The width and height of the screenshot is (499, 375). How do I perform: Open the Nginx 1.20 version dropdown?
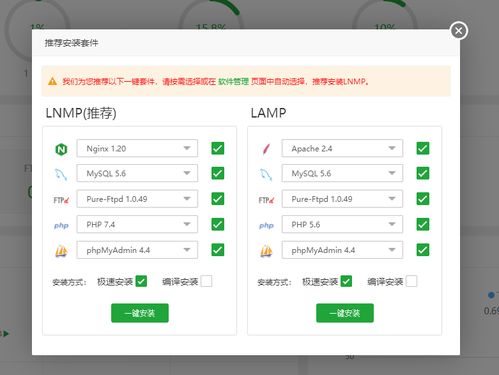137,148
